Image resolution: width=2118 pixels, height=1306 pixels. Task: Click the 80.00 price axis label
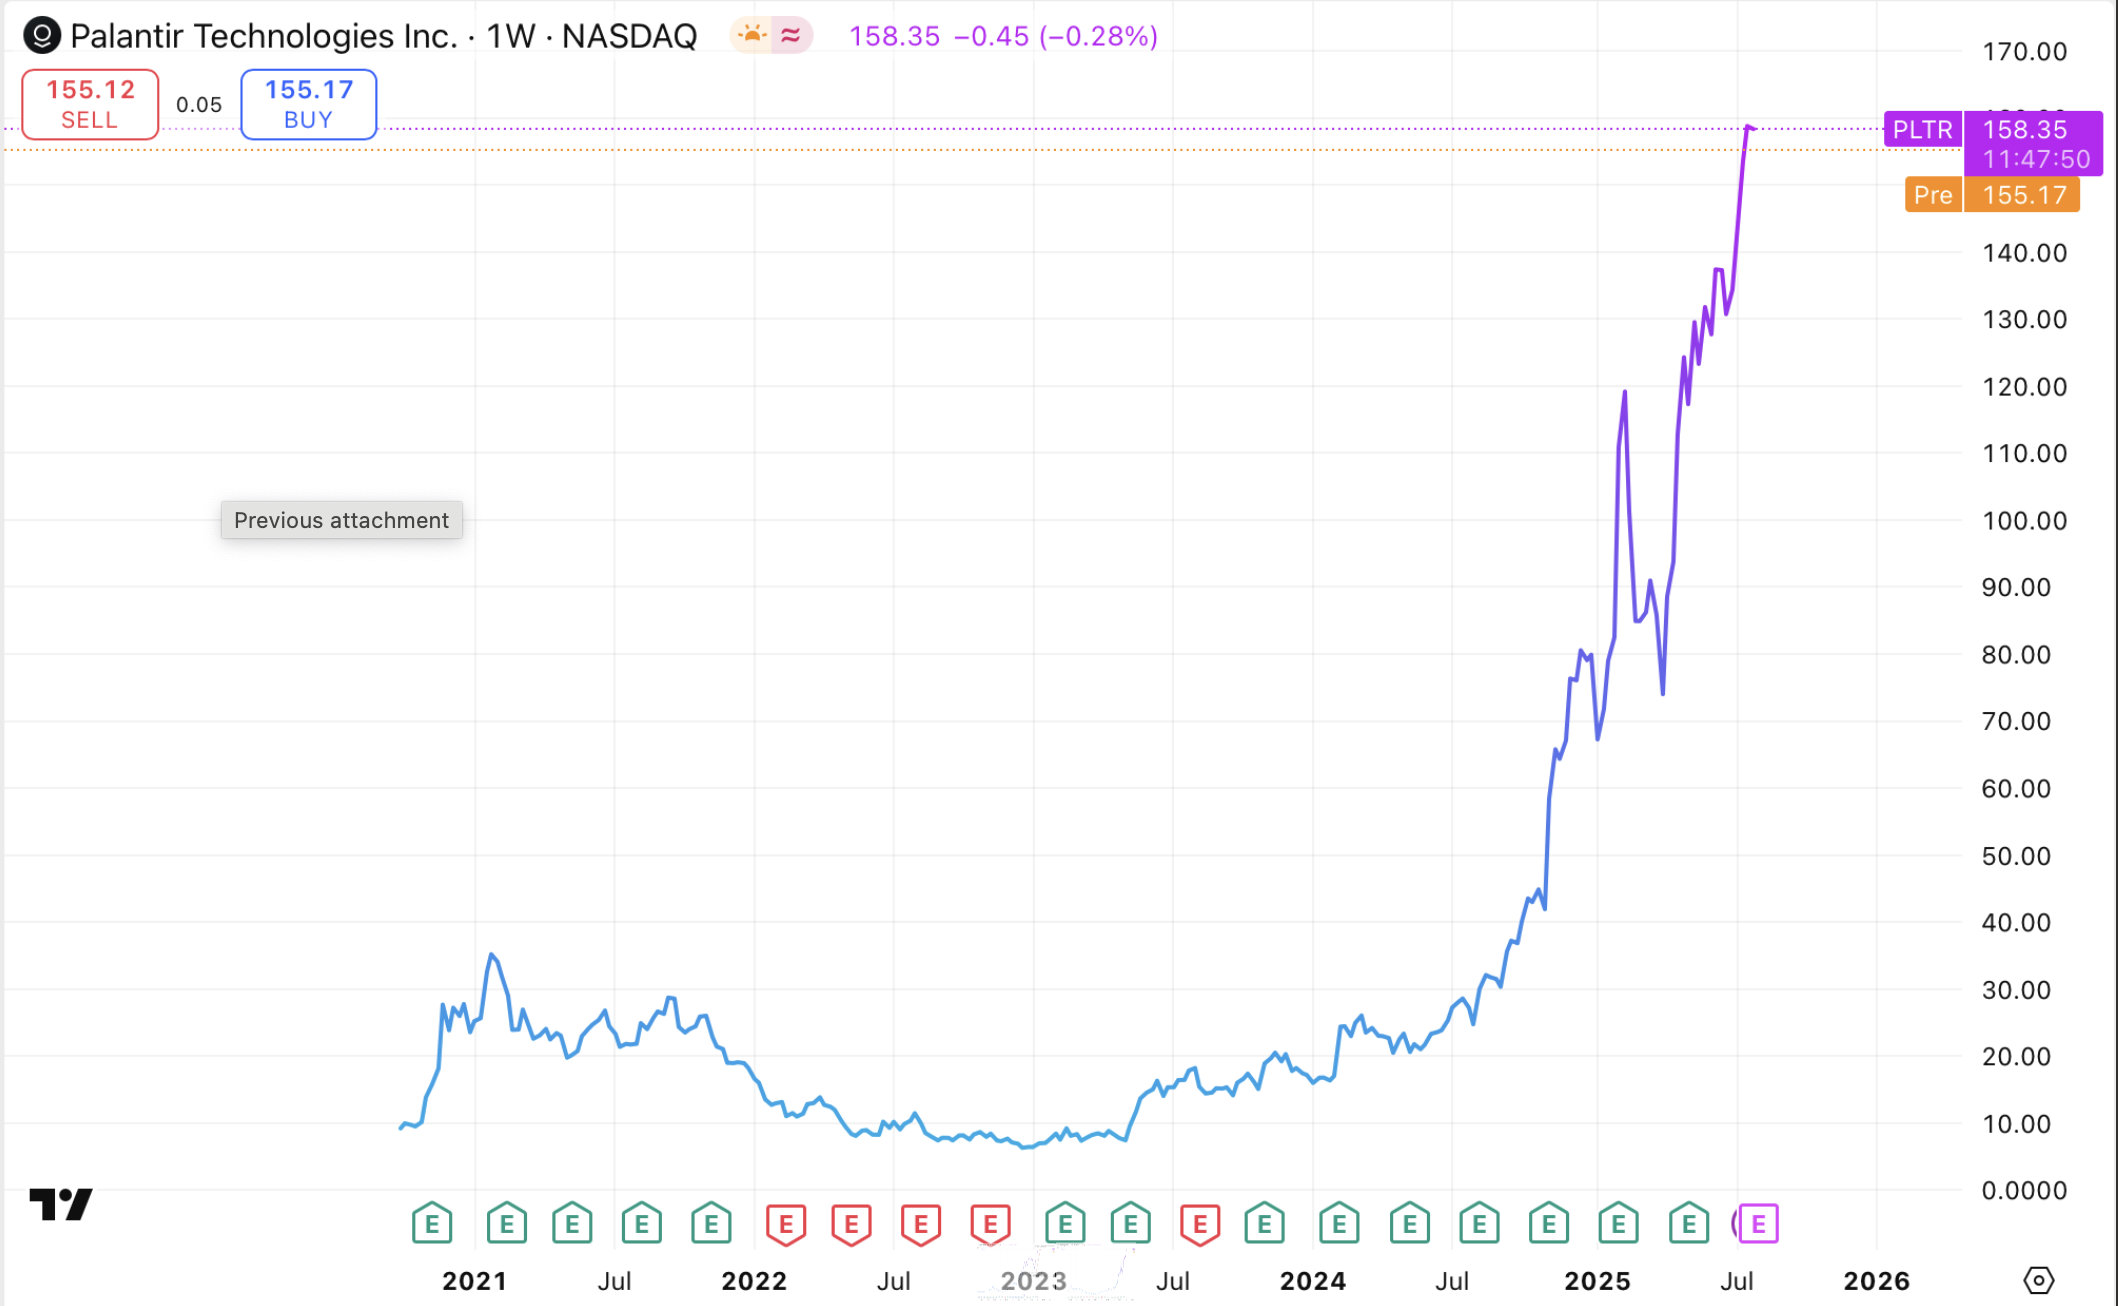click(x=2016, y=655)
